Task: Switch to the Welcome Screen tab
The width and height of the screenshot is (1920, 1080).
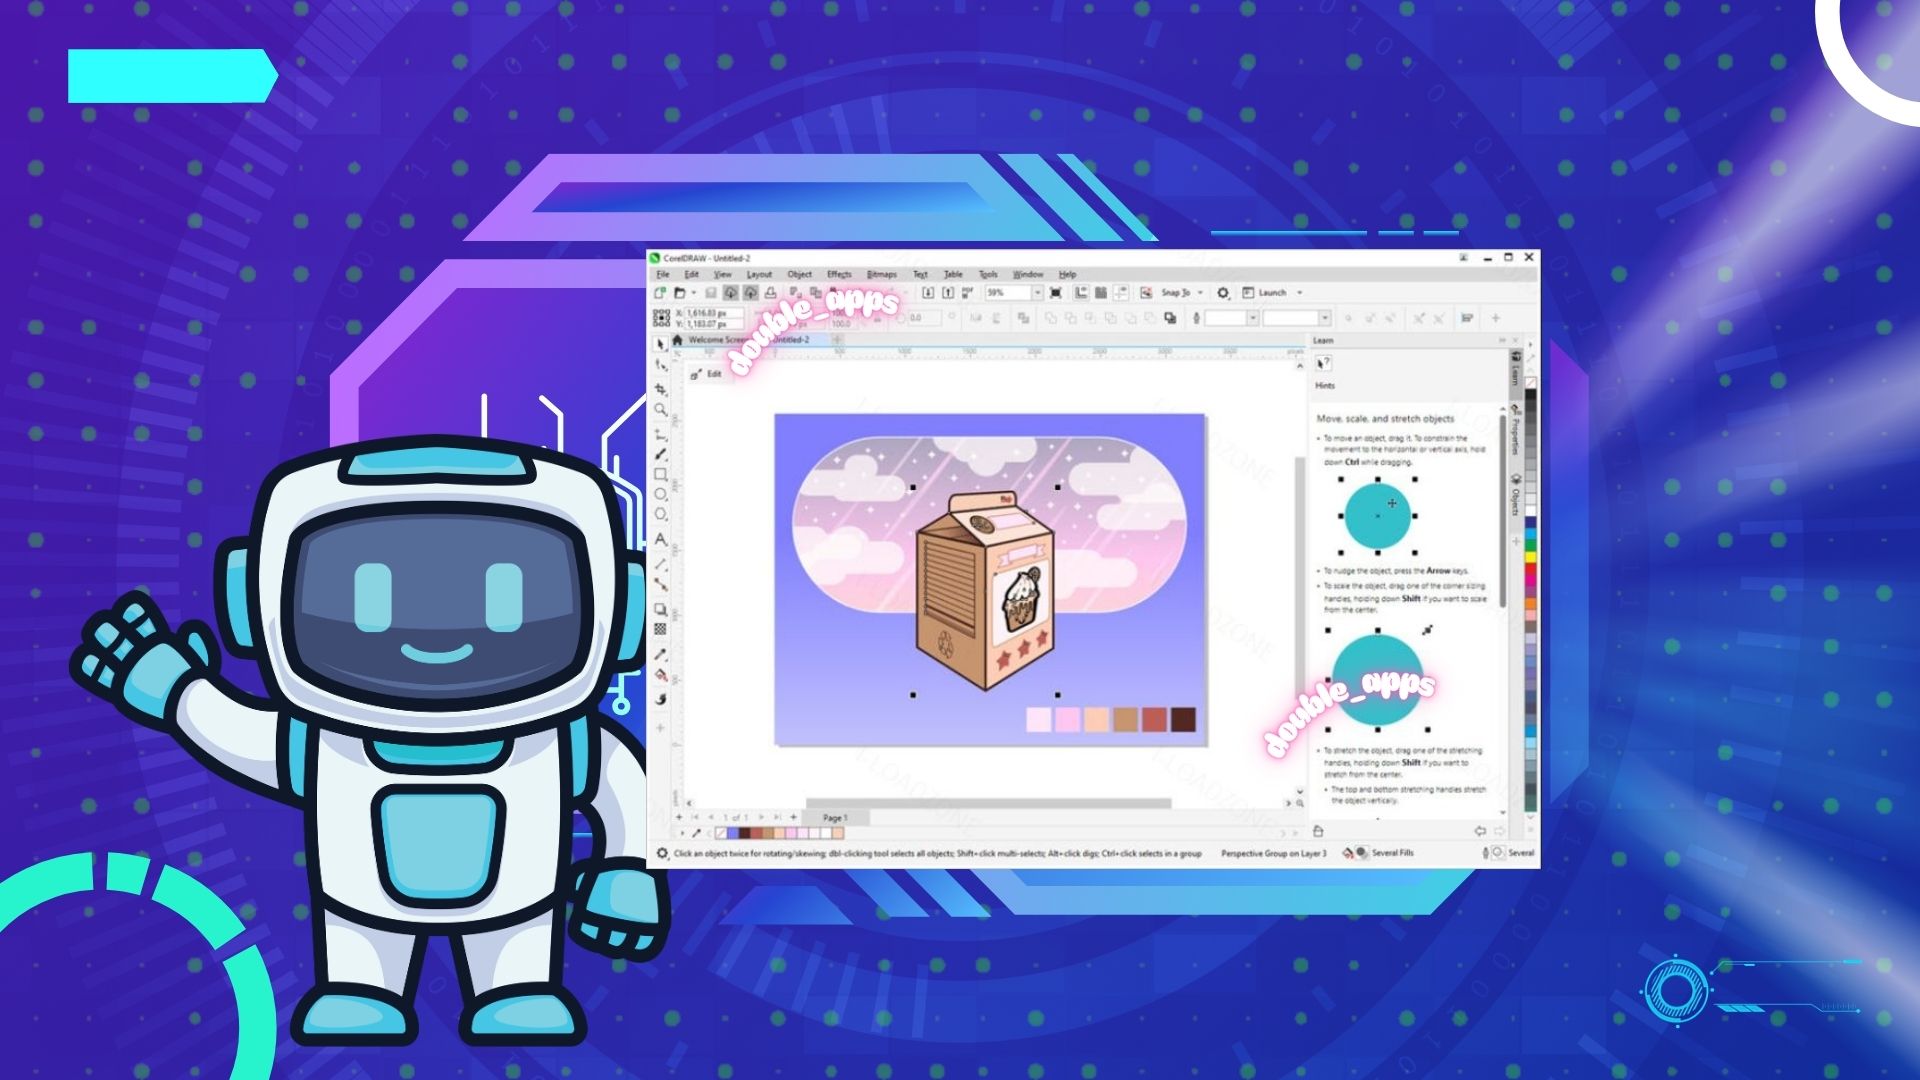Action: pos(717,340)
